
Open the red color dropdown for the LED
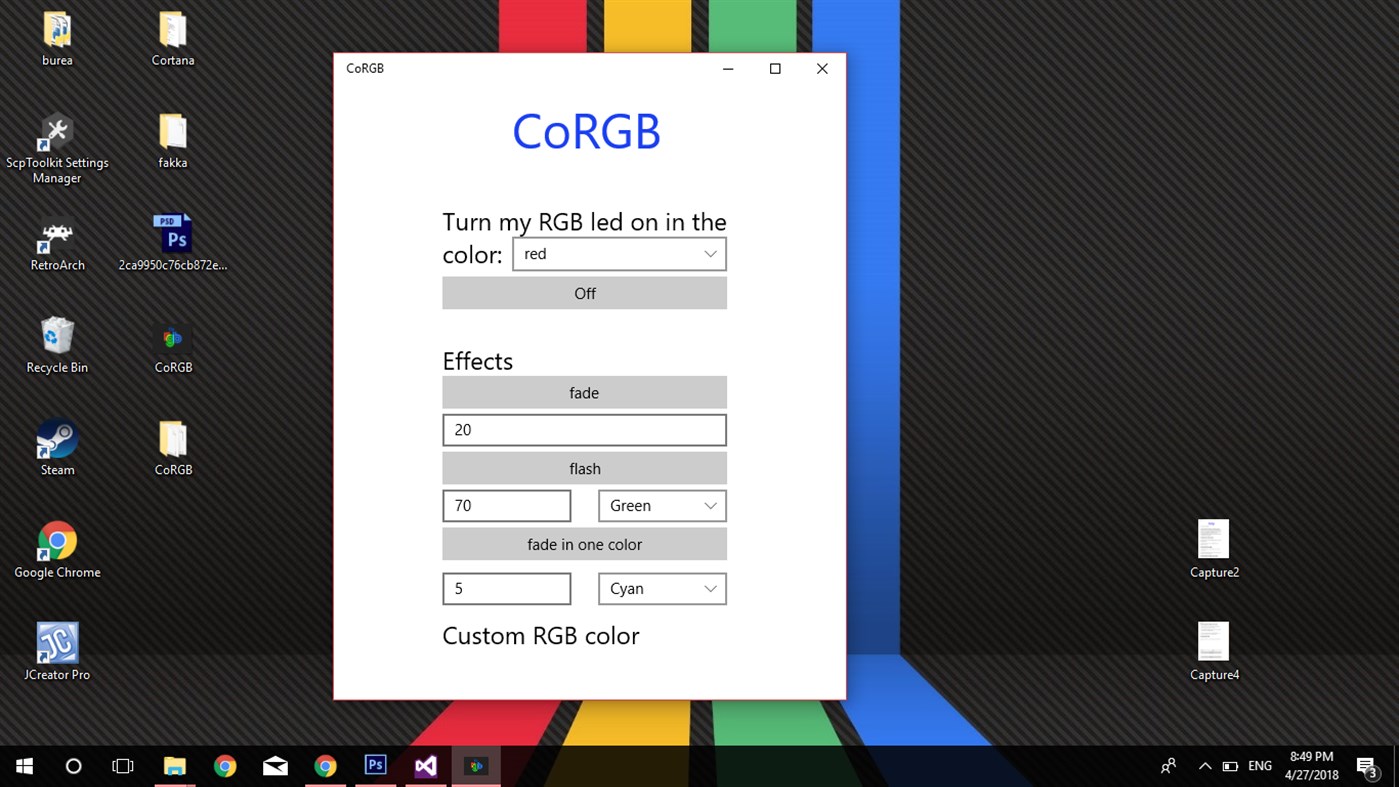coord(619,253)
